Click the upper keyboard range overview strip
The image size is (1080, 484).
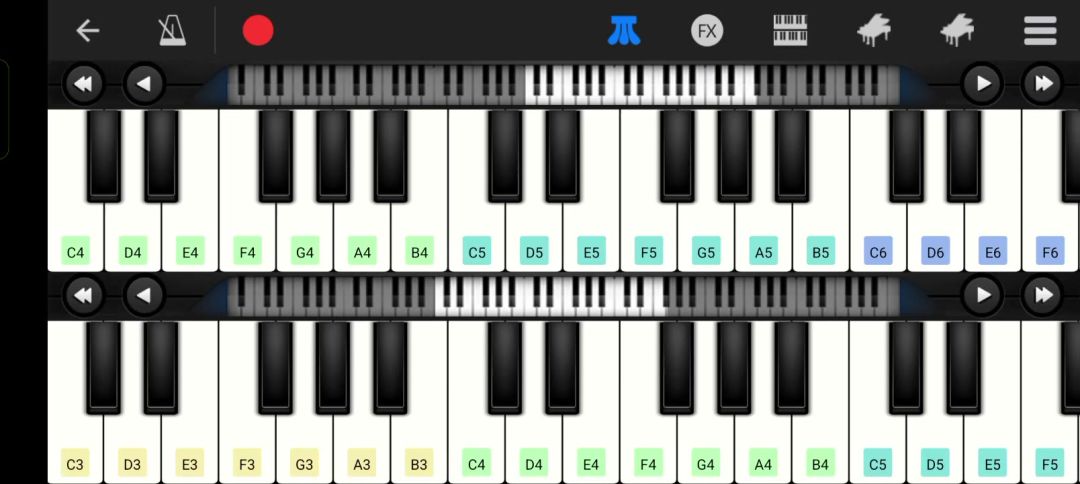click(x=563, y=85)
